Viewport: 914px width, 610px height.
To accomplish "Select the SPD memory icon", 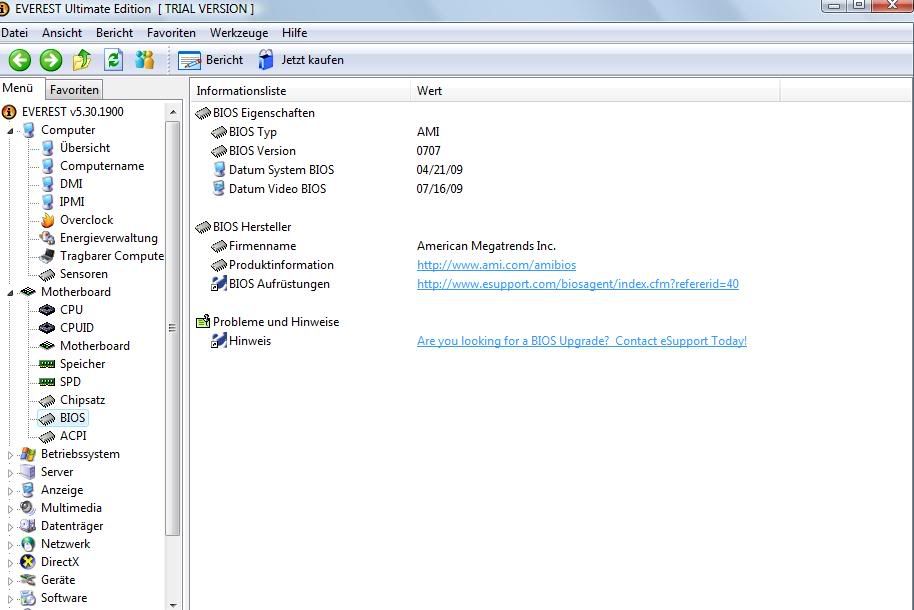I will coord(47,383).
